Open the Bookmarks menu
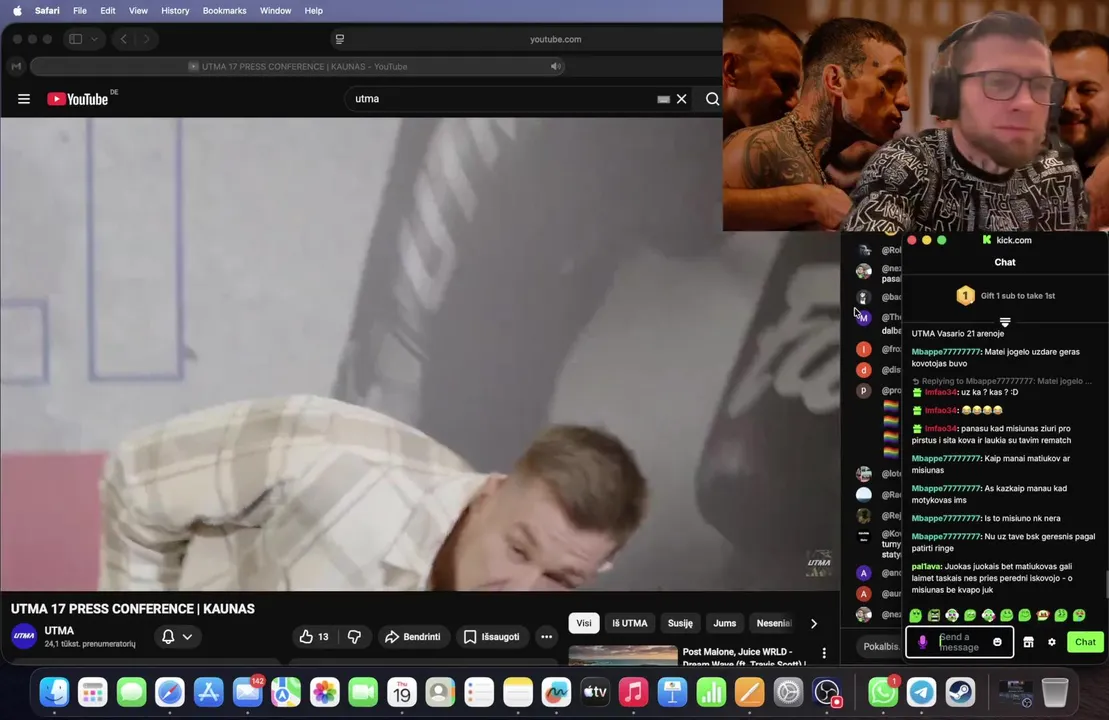1109x720 pixels. (x=224, y=11)
